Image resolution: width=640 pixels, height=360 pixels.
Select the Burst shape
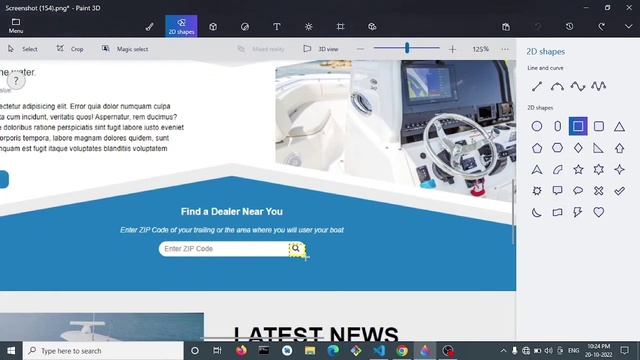click(x=537, y=191)
